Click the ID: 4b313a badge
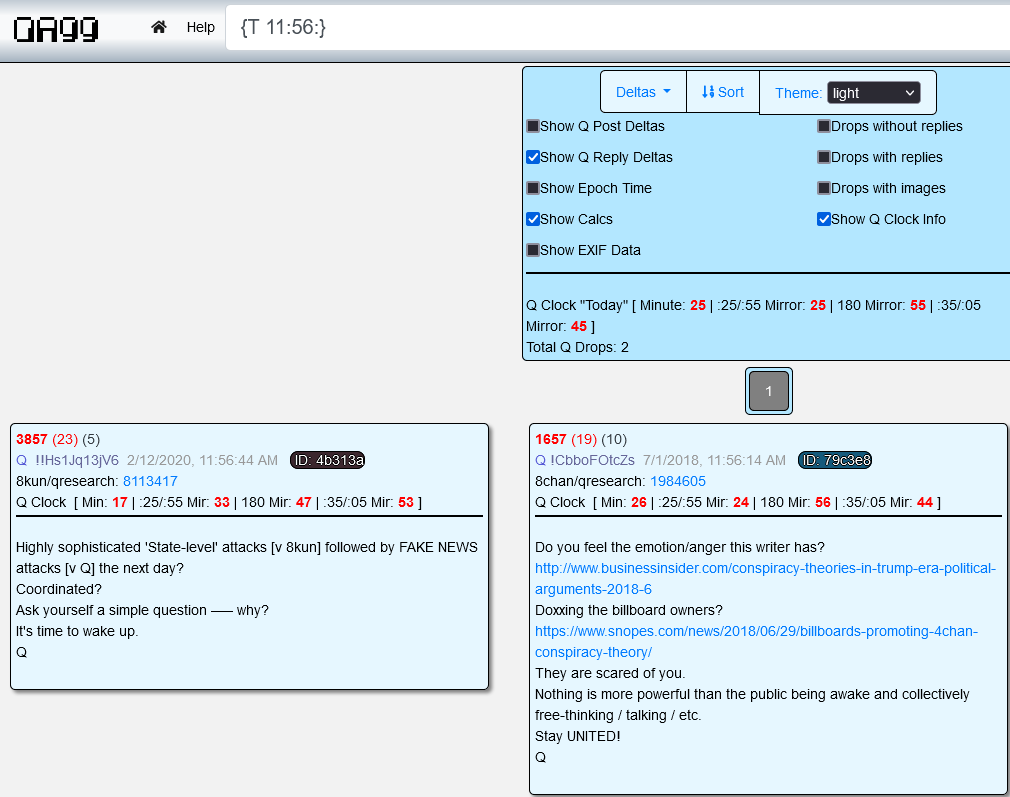Viewport: 1010px width, 797px height. pos(327,460)
